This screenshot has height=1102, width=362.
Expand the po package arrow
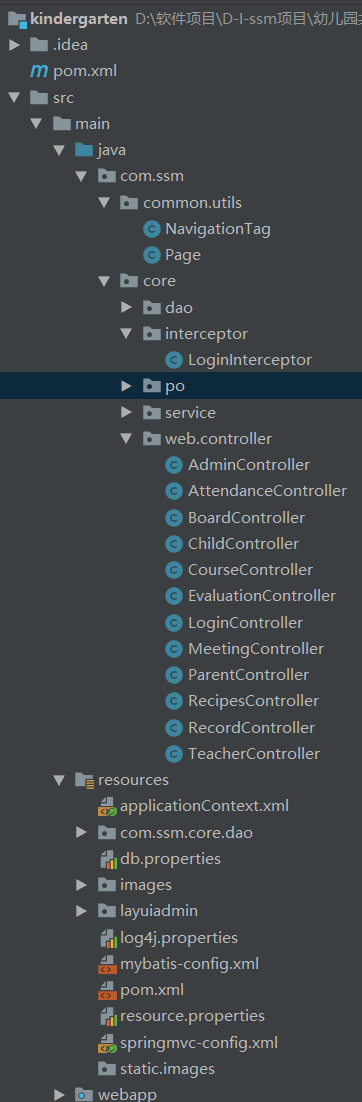(x=126, y=386)
